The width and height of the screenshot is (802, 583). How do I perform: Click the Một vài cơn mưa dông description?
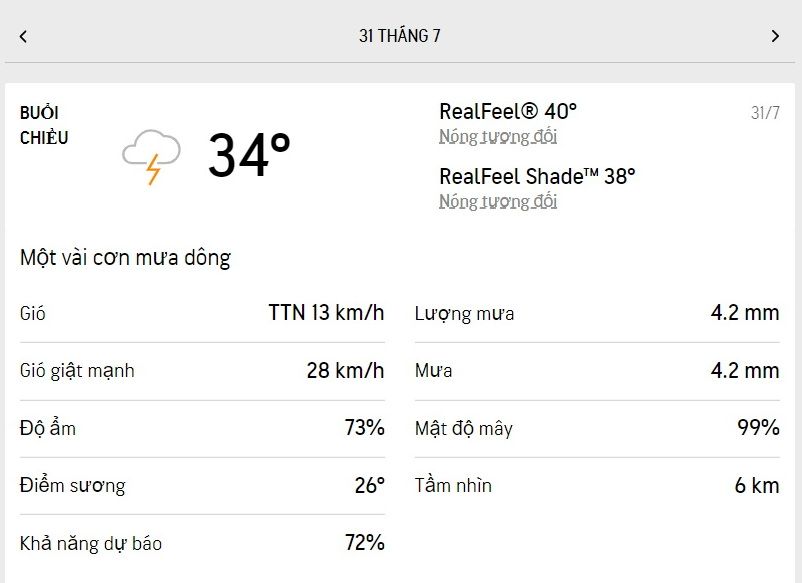point(125,258)
